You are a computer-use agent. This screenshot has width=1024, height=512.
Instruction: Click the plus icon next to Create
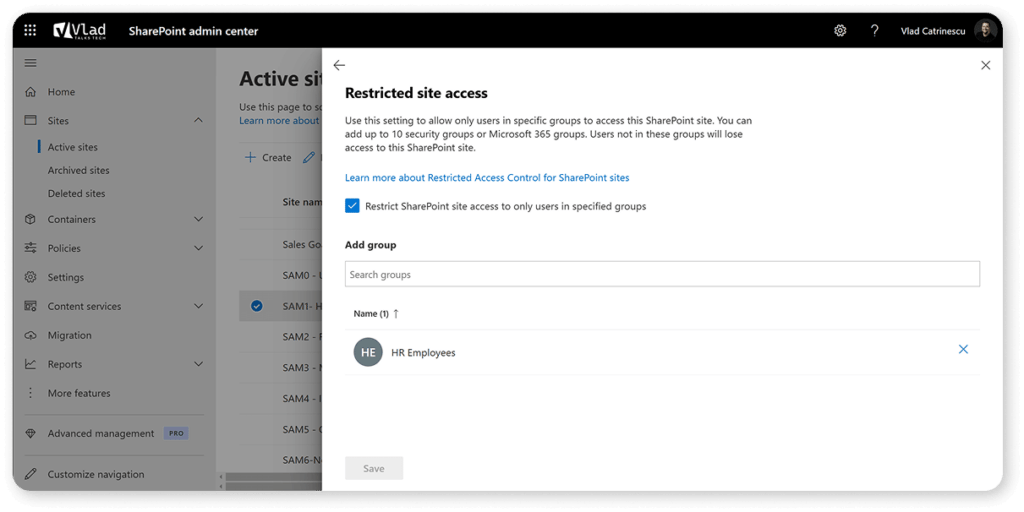pos(249,157)
